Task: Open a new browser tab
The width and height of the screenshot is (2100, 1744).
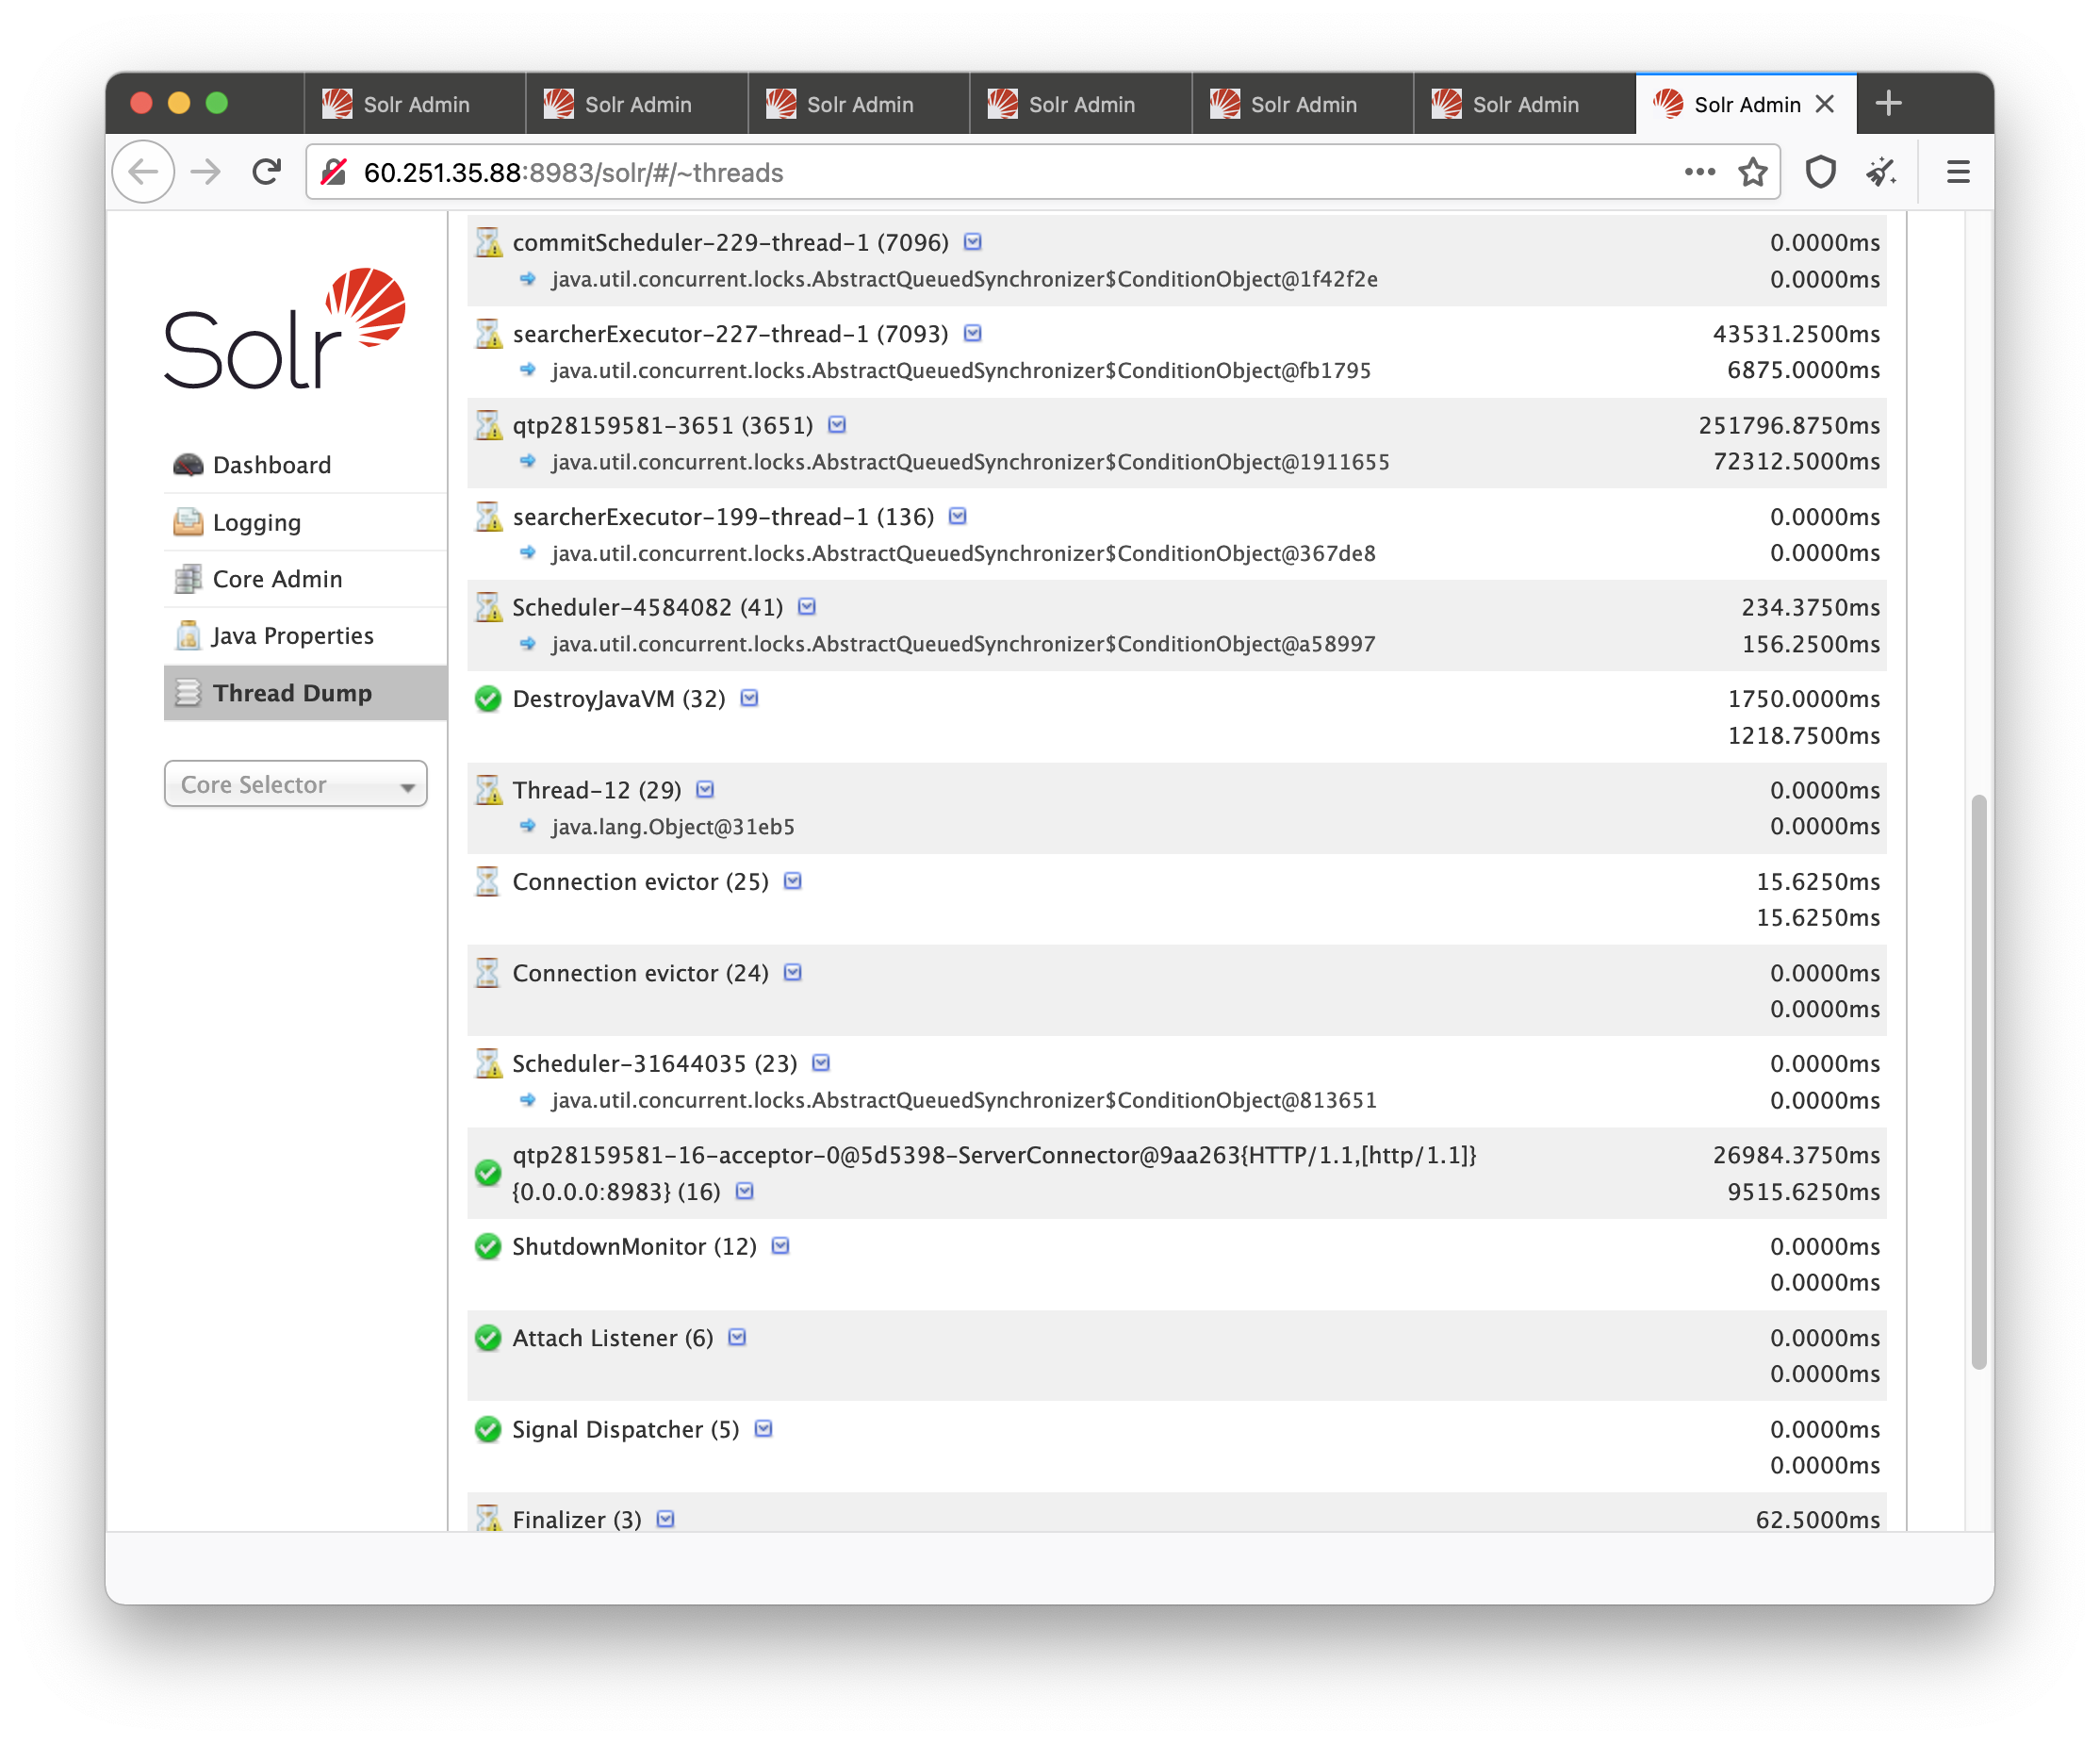Action: pyautogui.click(x=1888, y=103)
